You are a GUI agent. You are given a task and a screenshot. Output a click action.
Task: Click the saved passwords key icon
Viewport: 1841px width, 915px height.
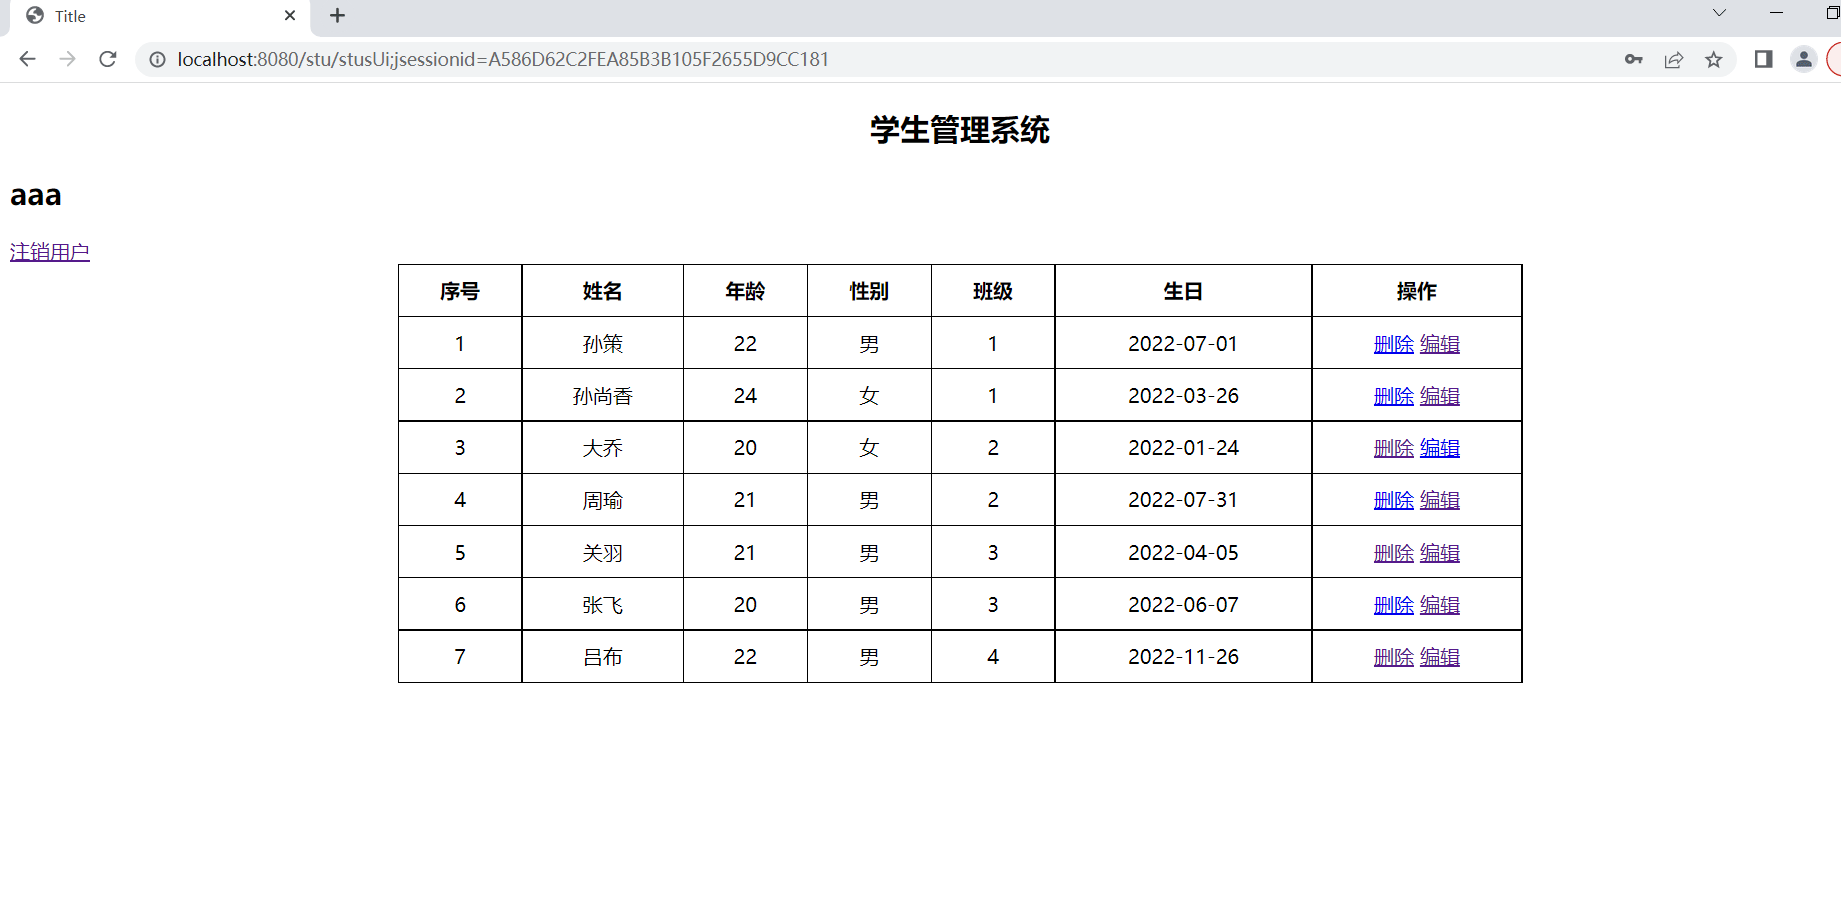[x=1633, y=59]
